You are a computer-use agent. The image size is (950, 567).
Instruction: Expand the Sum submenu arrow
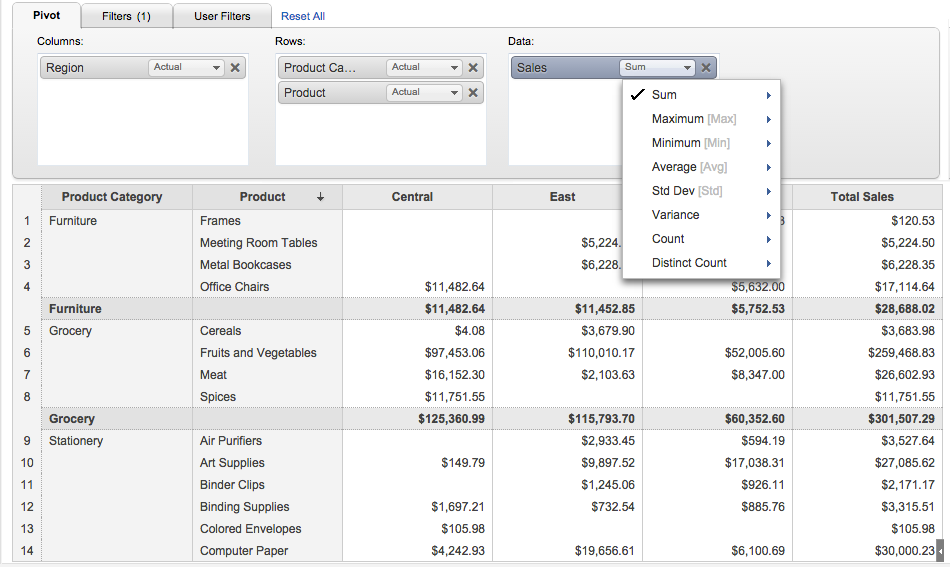click(768, 95)
